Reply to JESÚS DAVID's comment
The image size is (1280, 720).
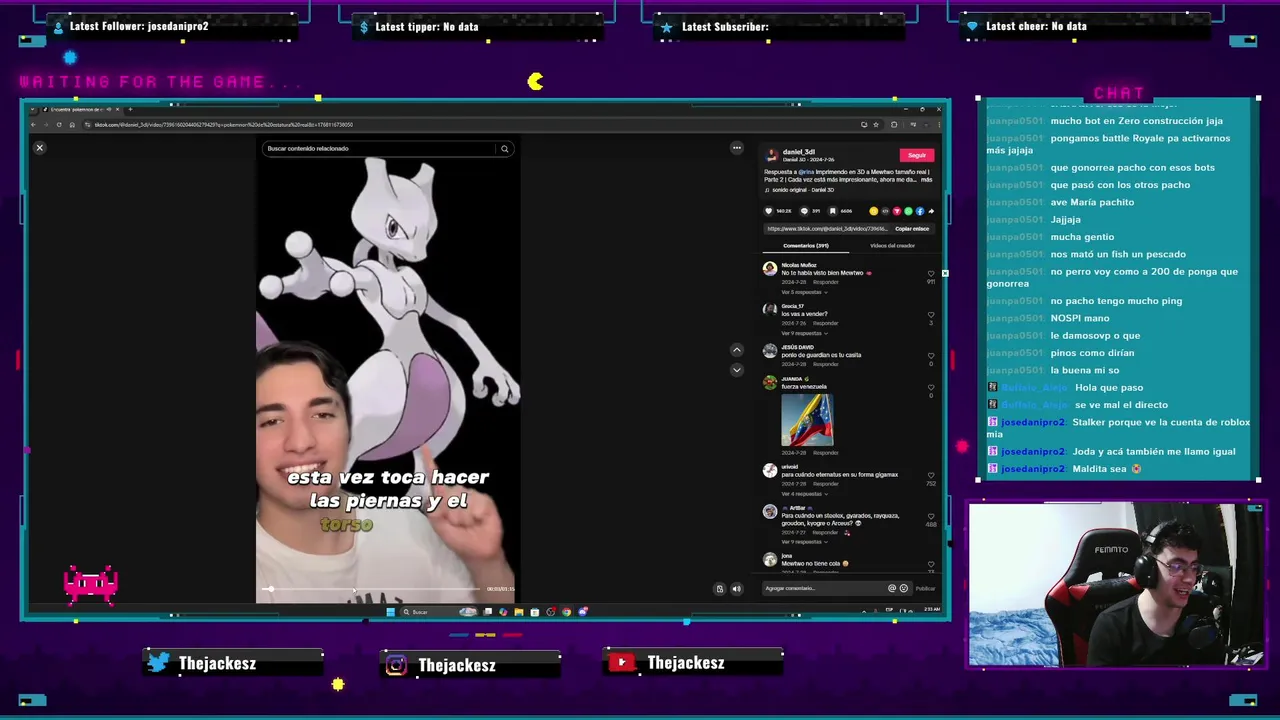point(825,364)
